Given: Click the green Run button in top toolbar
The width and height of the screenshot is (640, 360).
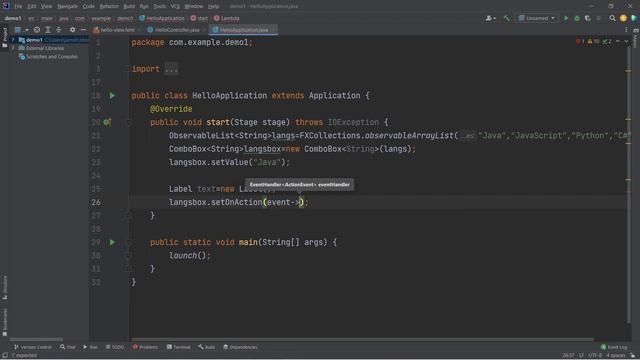Looking at the screenshot, I should (x=566, y=18).
